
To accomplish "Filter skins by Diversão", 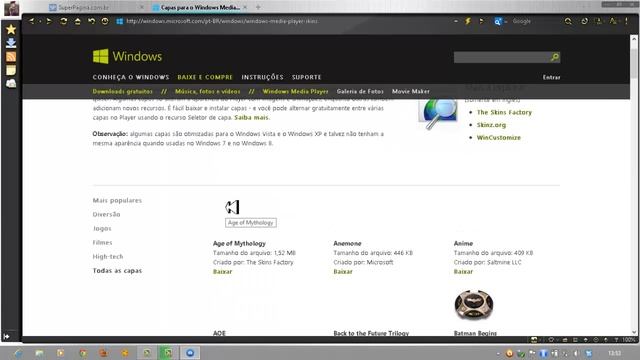I will [x=107, y=214].
